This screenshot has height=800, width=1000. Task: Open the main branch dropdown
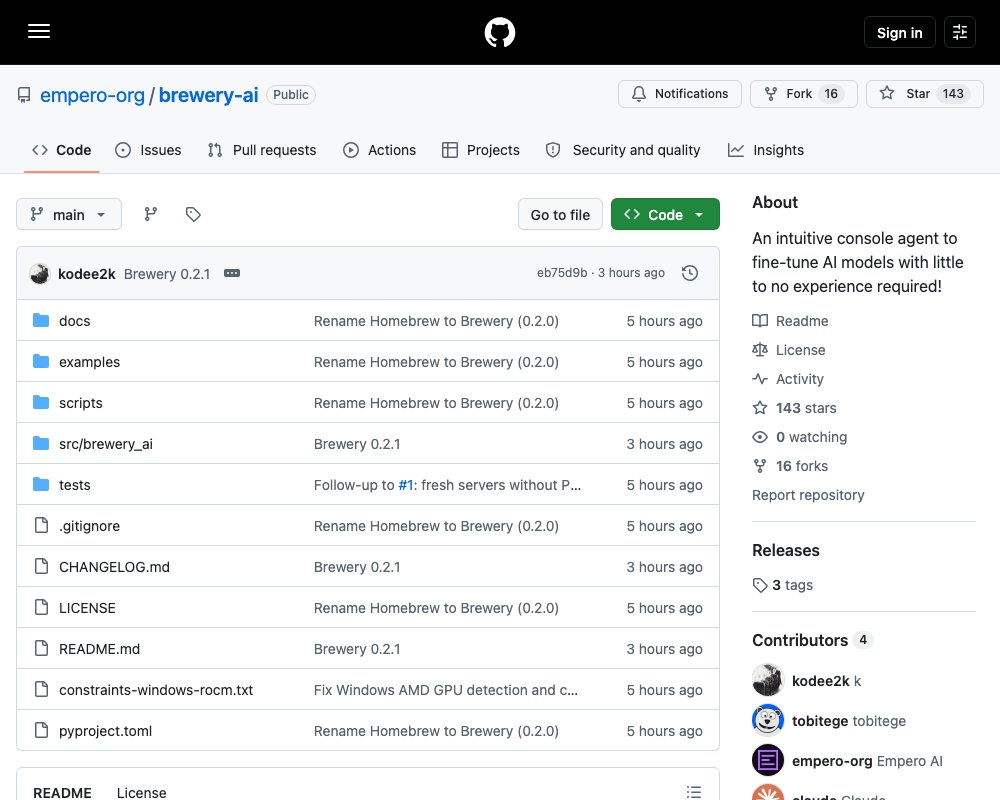pos(69,214)
